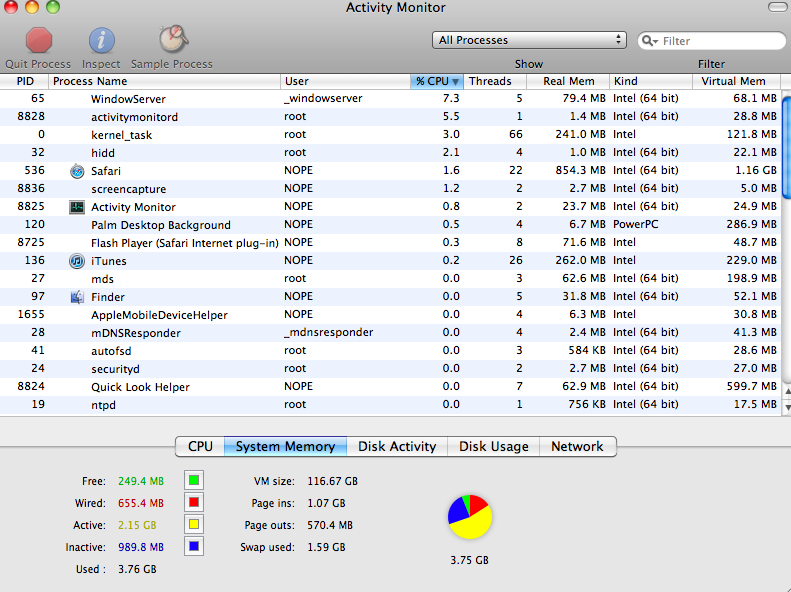Click the toolbar toggle pill button in title bar
This screenshot has height=592, width=791.
pos(777,7)
